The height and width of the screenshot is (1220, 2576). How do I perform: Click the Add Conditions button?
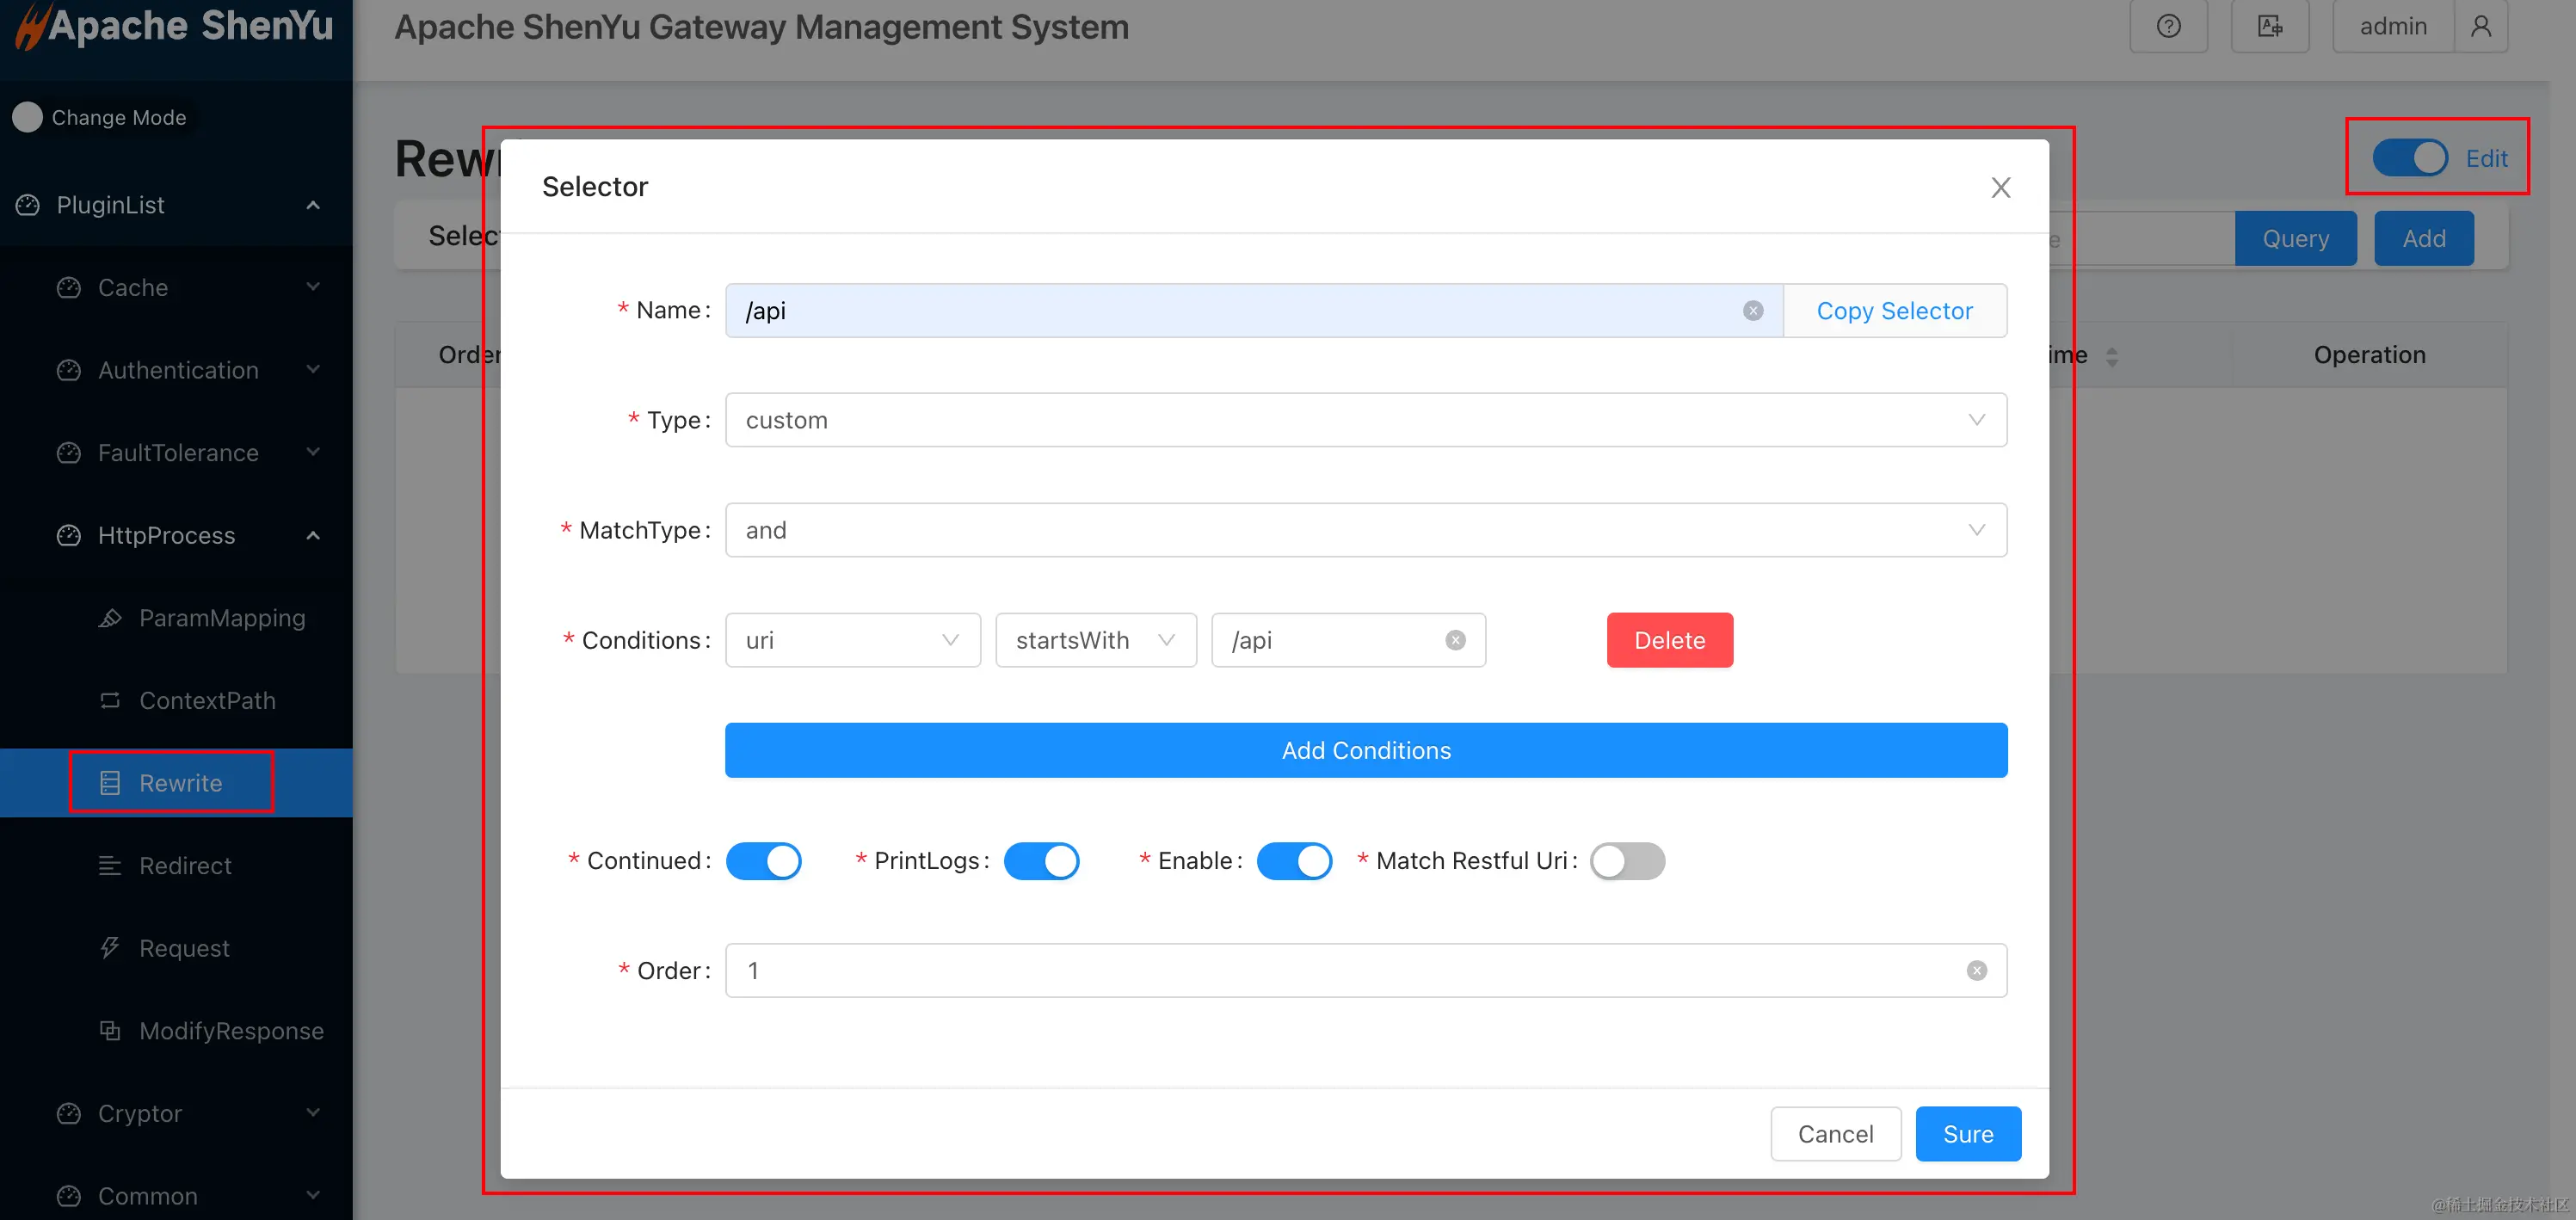1365,750
